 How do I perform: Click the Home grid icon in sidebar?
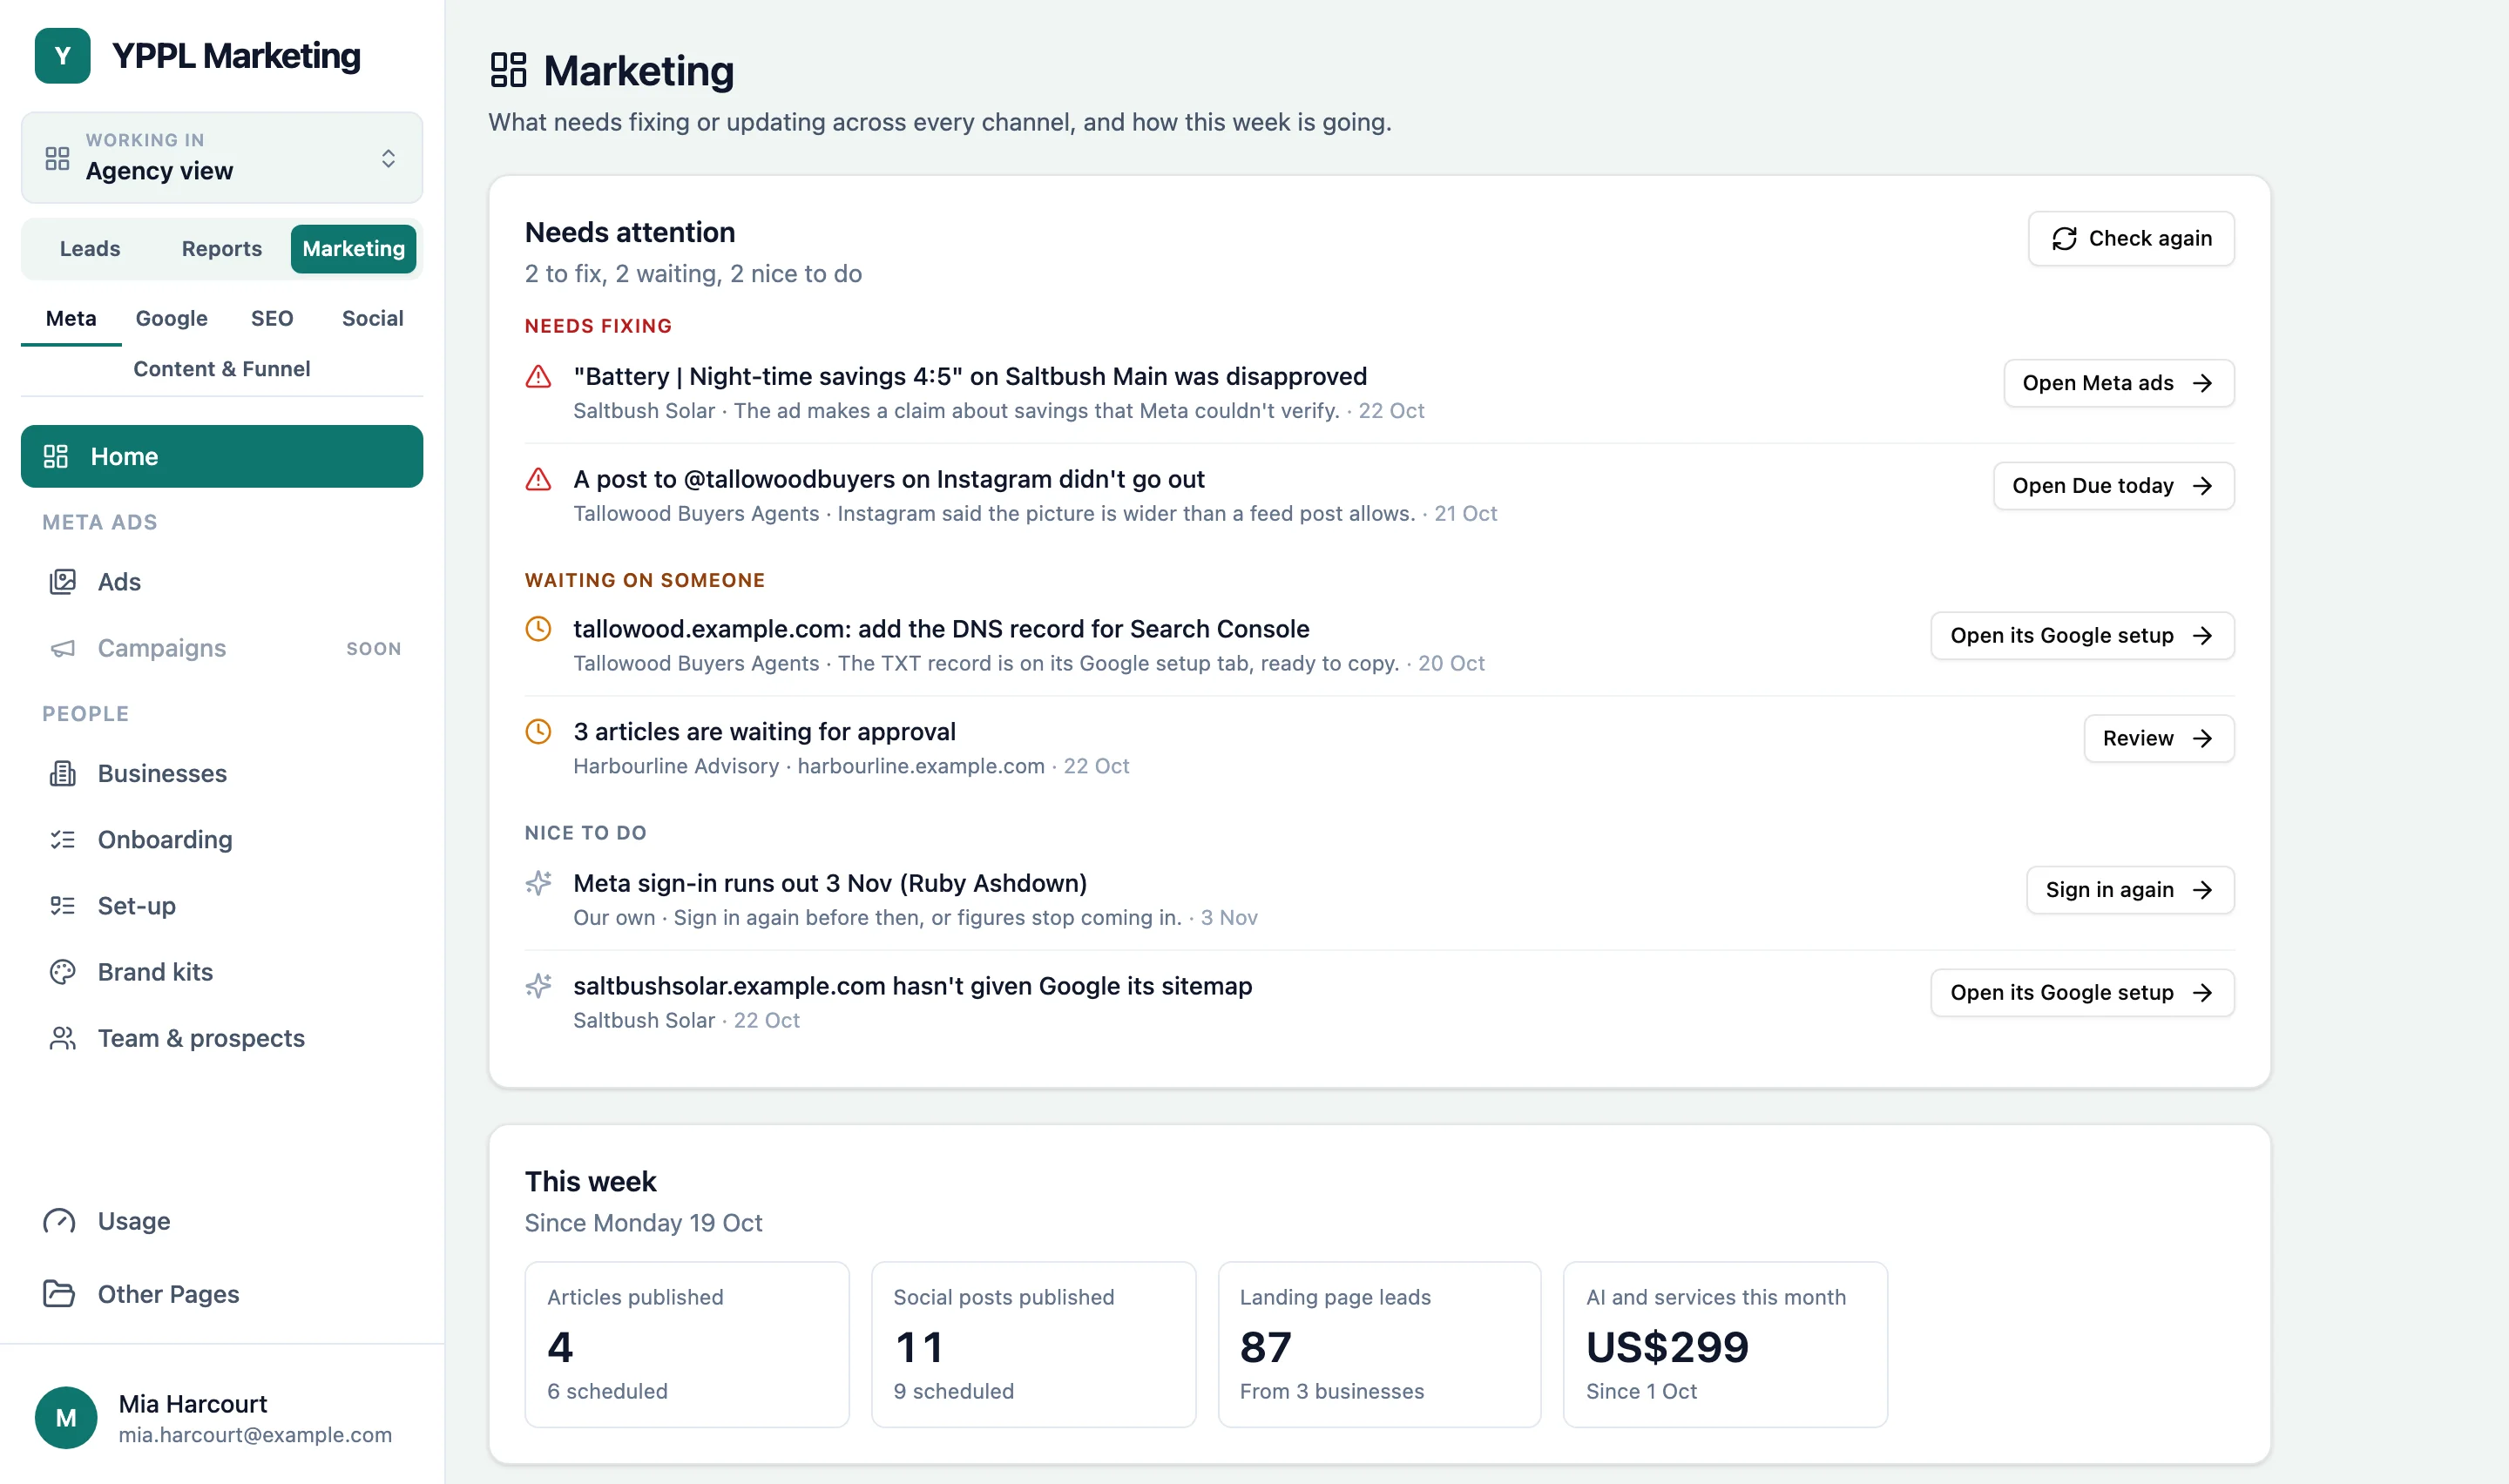pos(56,456)
